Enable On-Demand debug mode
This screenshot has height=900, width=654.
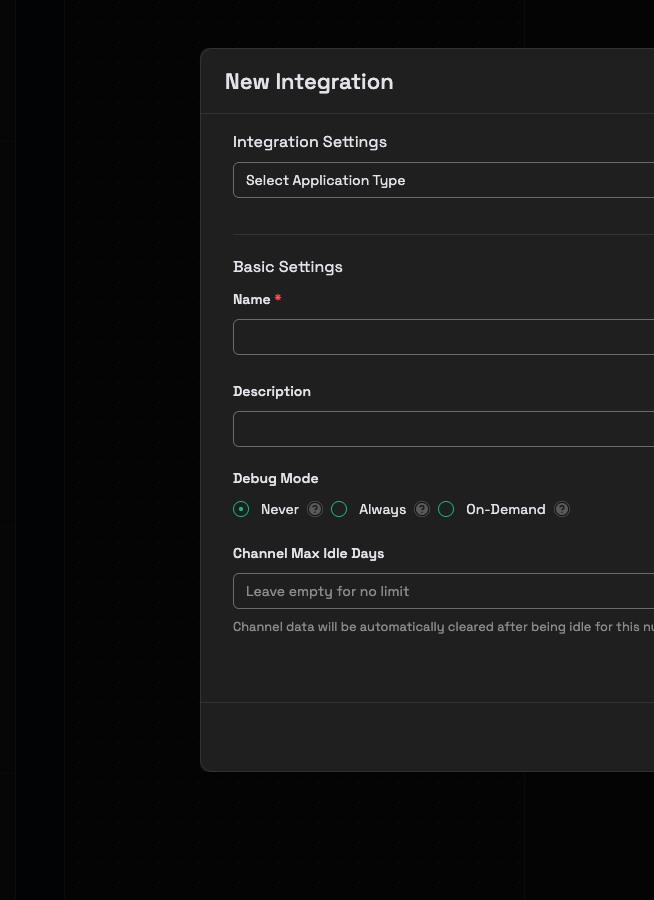pos(446,509)
